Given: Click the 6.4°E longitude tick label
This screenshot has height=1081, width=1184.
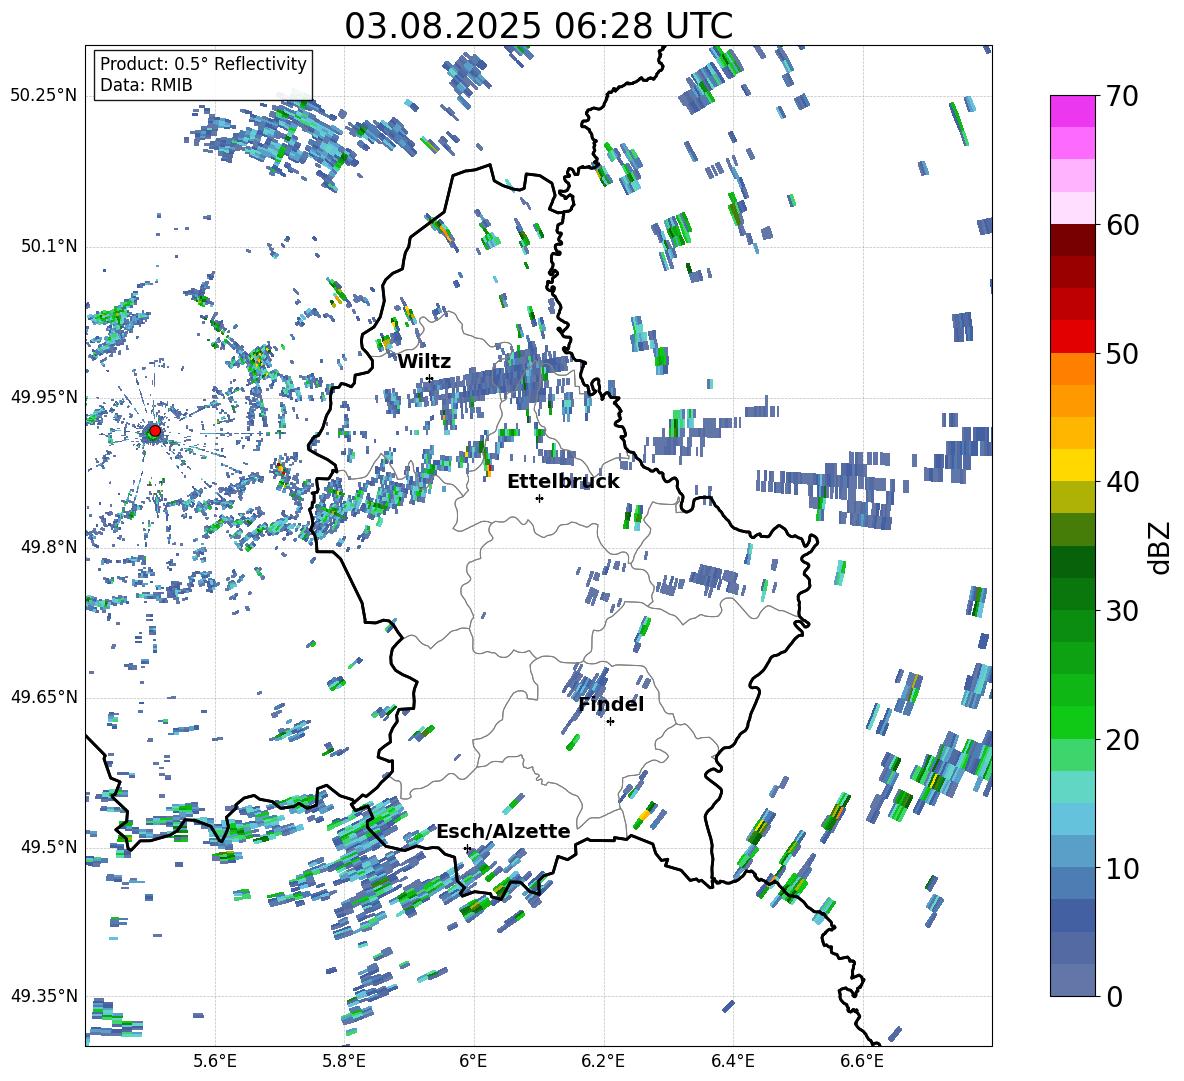Looking at the screenshot, I should point(732,1061).
